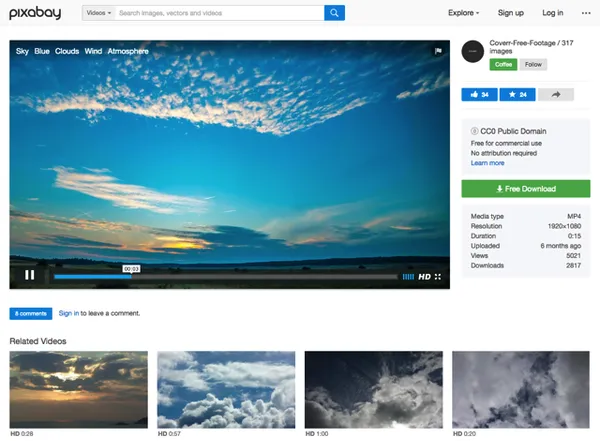The height and width of the screenshot is (441, 600).
Task: Toggle HD quality in player
Action: click(x=424, y=277)
